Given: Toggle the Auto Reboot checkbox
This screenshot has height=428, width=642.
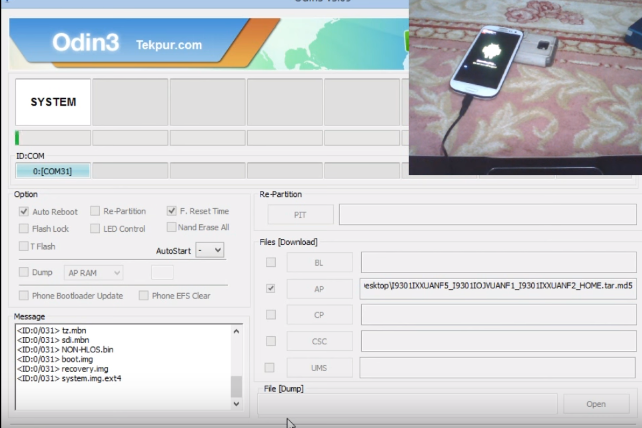Looking at the screenshot, I should pos(24,211).
